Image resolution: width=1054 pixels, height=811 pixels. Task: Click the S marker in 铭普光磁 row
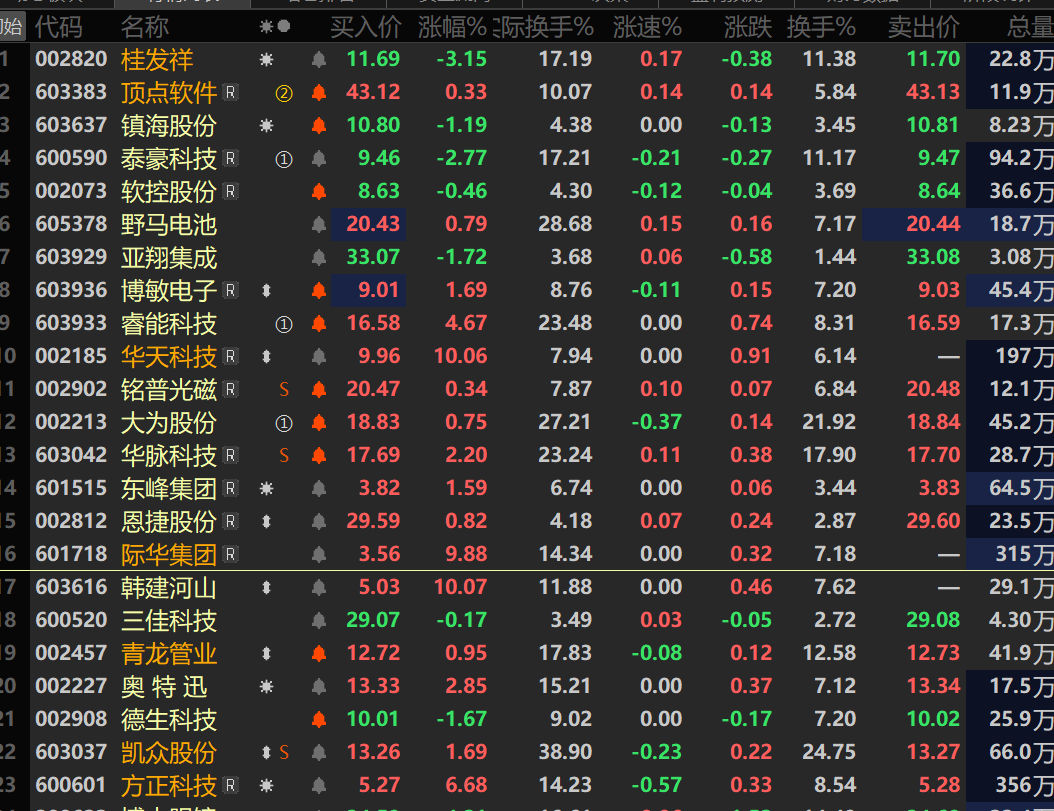coord(284,389)
